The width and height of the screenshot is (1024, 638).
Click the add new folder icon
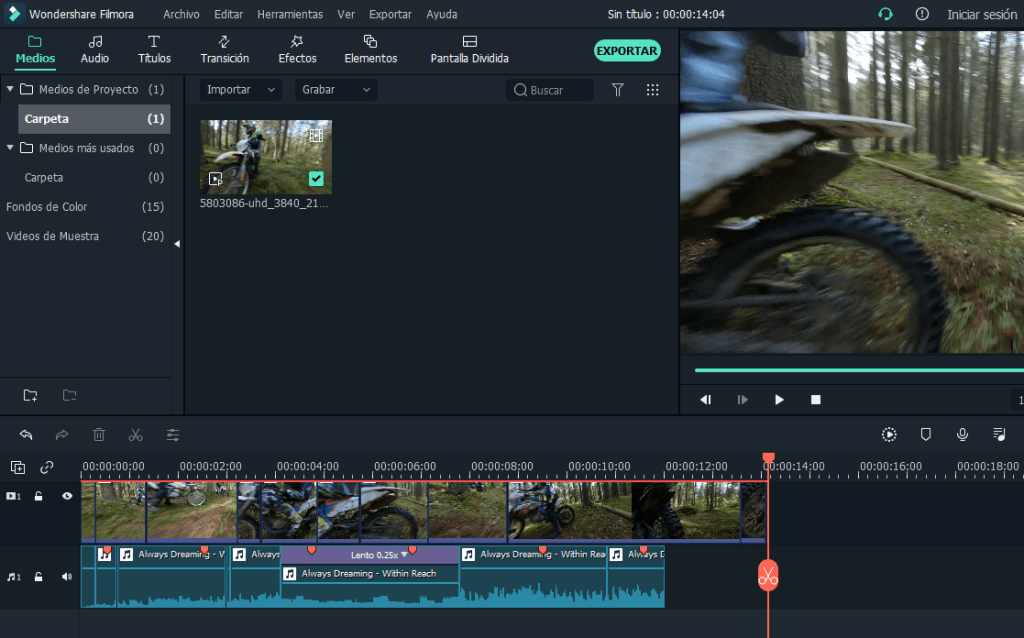30,395
